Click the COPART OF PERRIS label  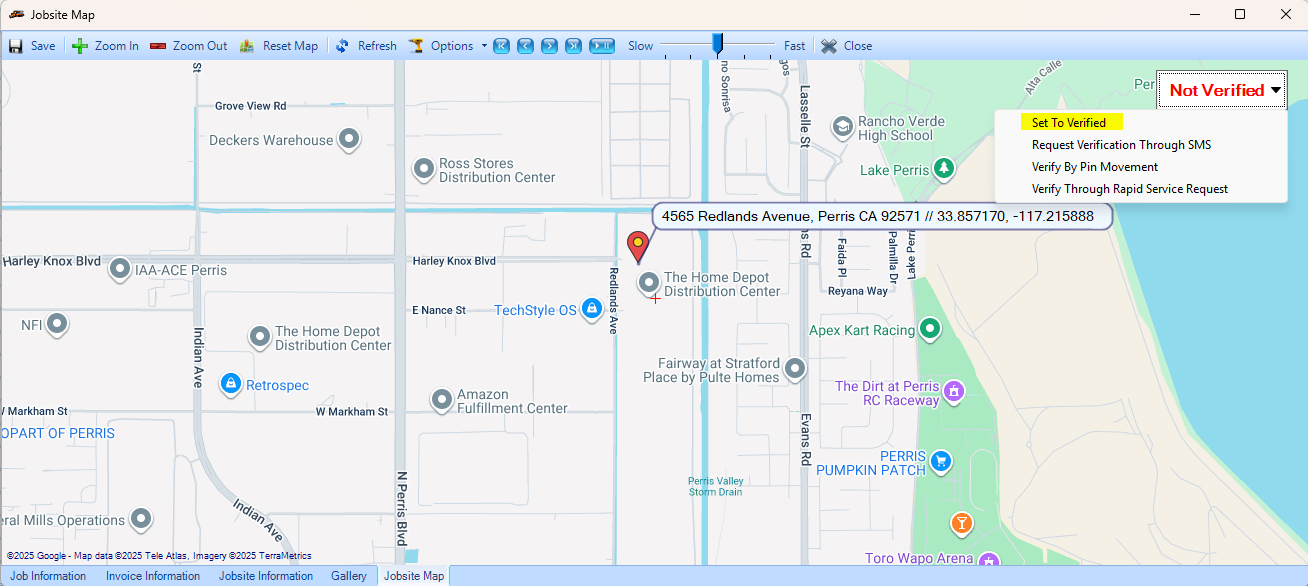[58, 433]
